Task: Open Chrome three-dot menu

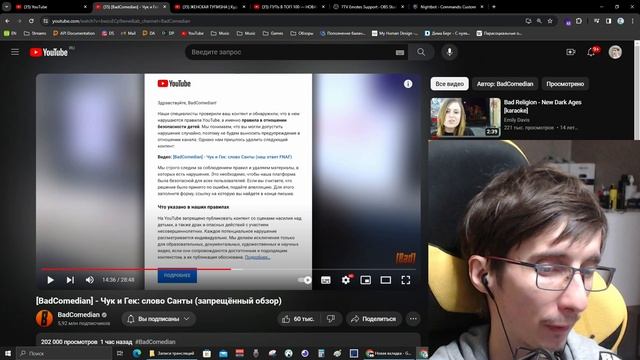Action: (x=633, y=21)
